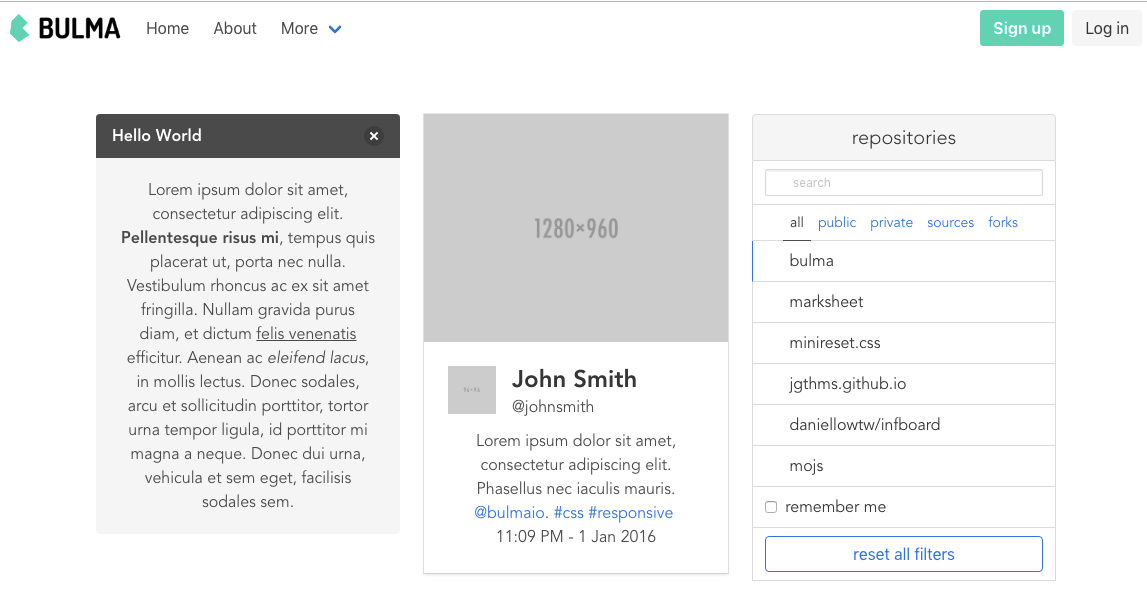Switch to the public filter tab

(837, 223)
